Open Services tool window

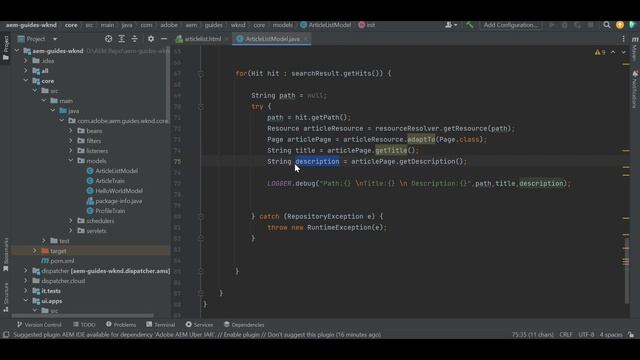coord(199,325)
